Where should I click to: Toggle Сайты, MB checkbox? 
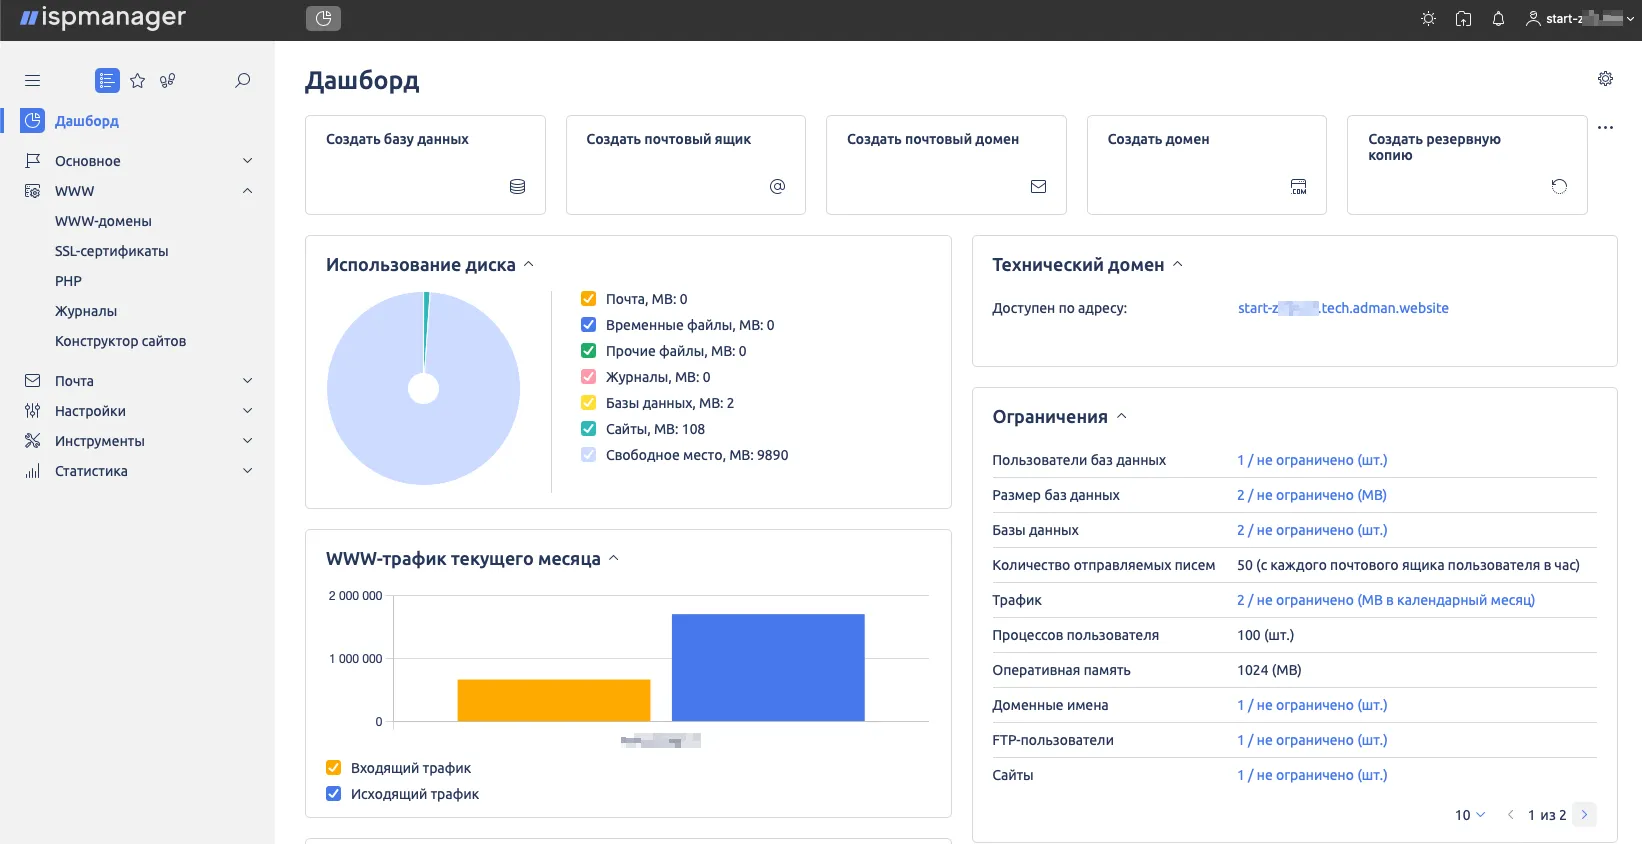[589, 429]
